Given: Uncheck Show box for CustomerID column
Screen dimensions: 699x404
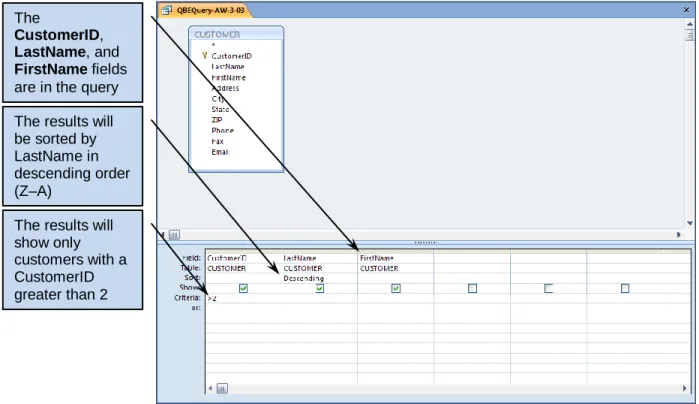Looking at the screenshot, I should (x=243, y=289).
